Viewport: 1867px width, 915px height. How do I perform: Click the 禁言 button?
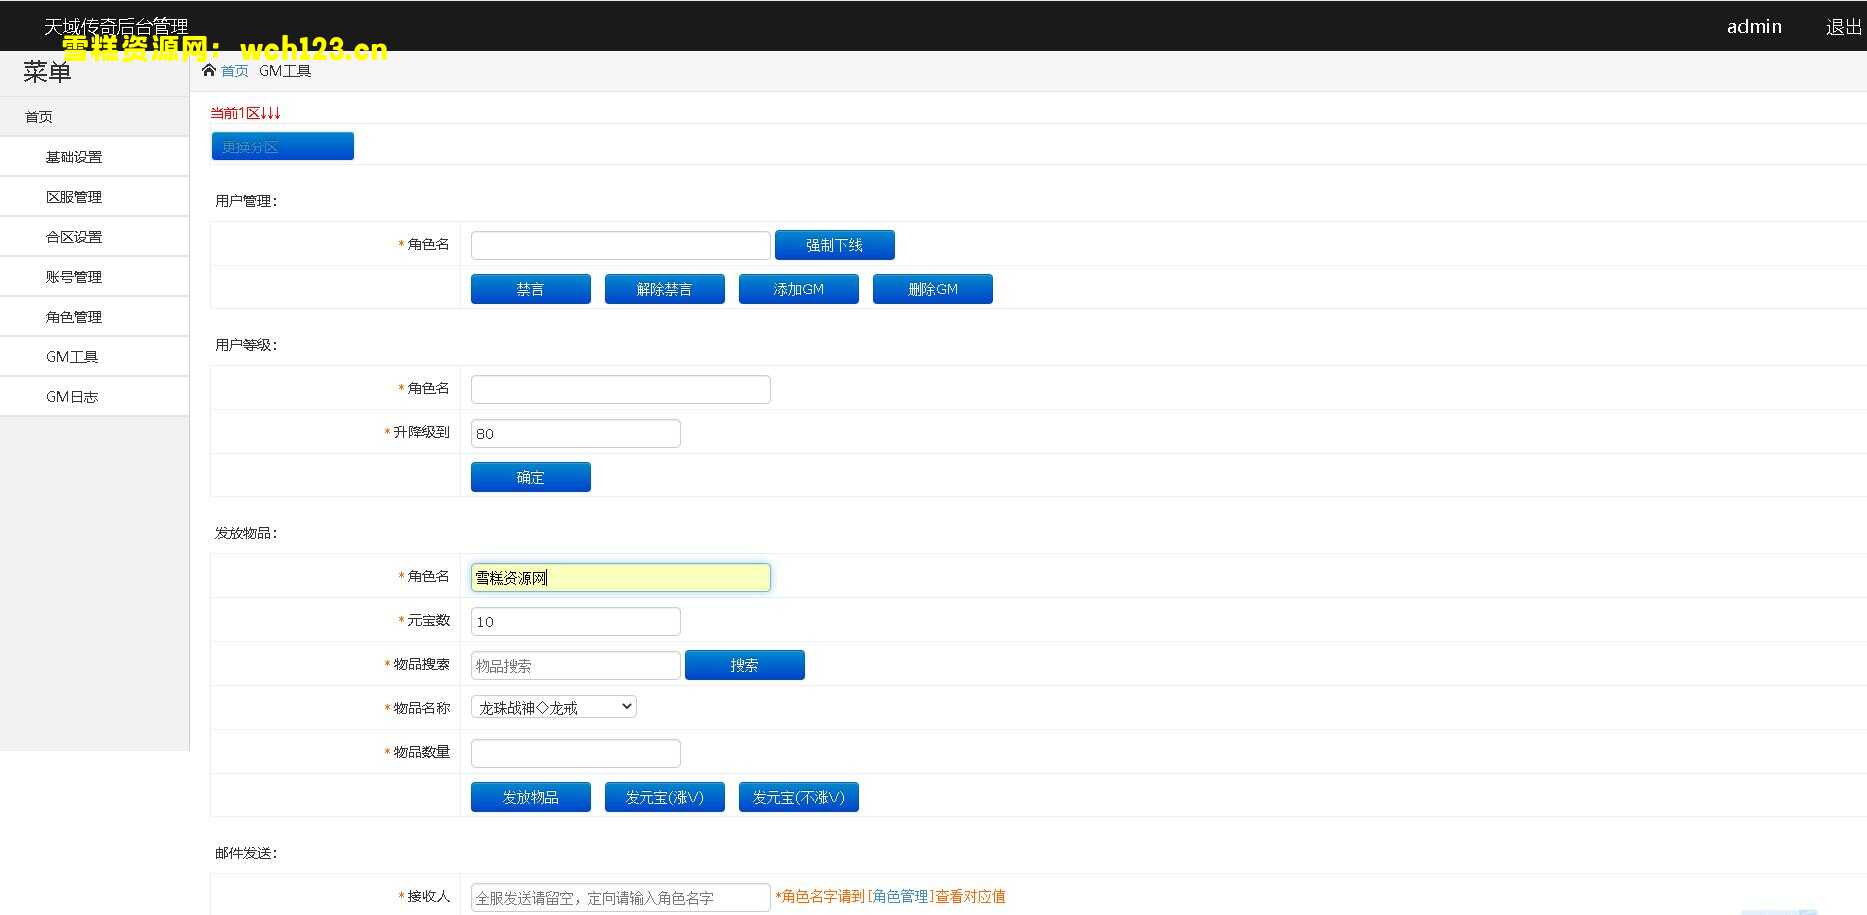pyautogui.click(x=530, y=289)
